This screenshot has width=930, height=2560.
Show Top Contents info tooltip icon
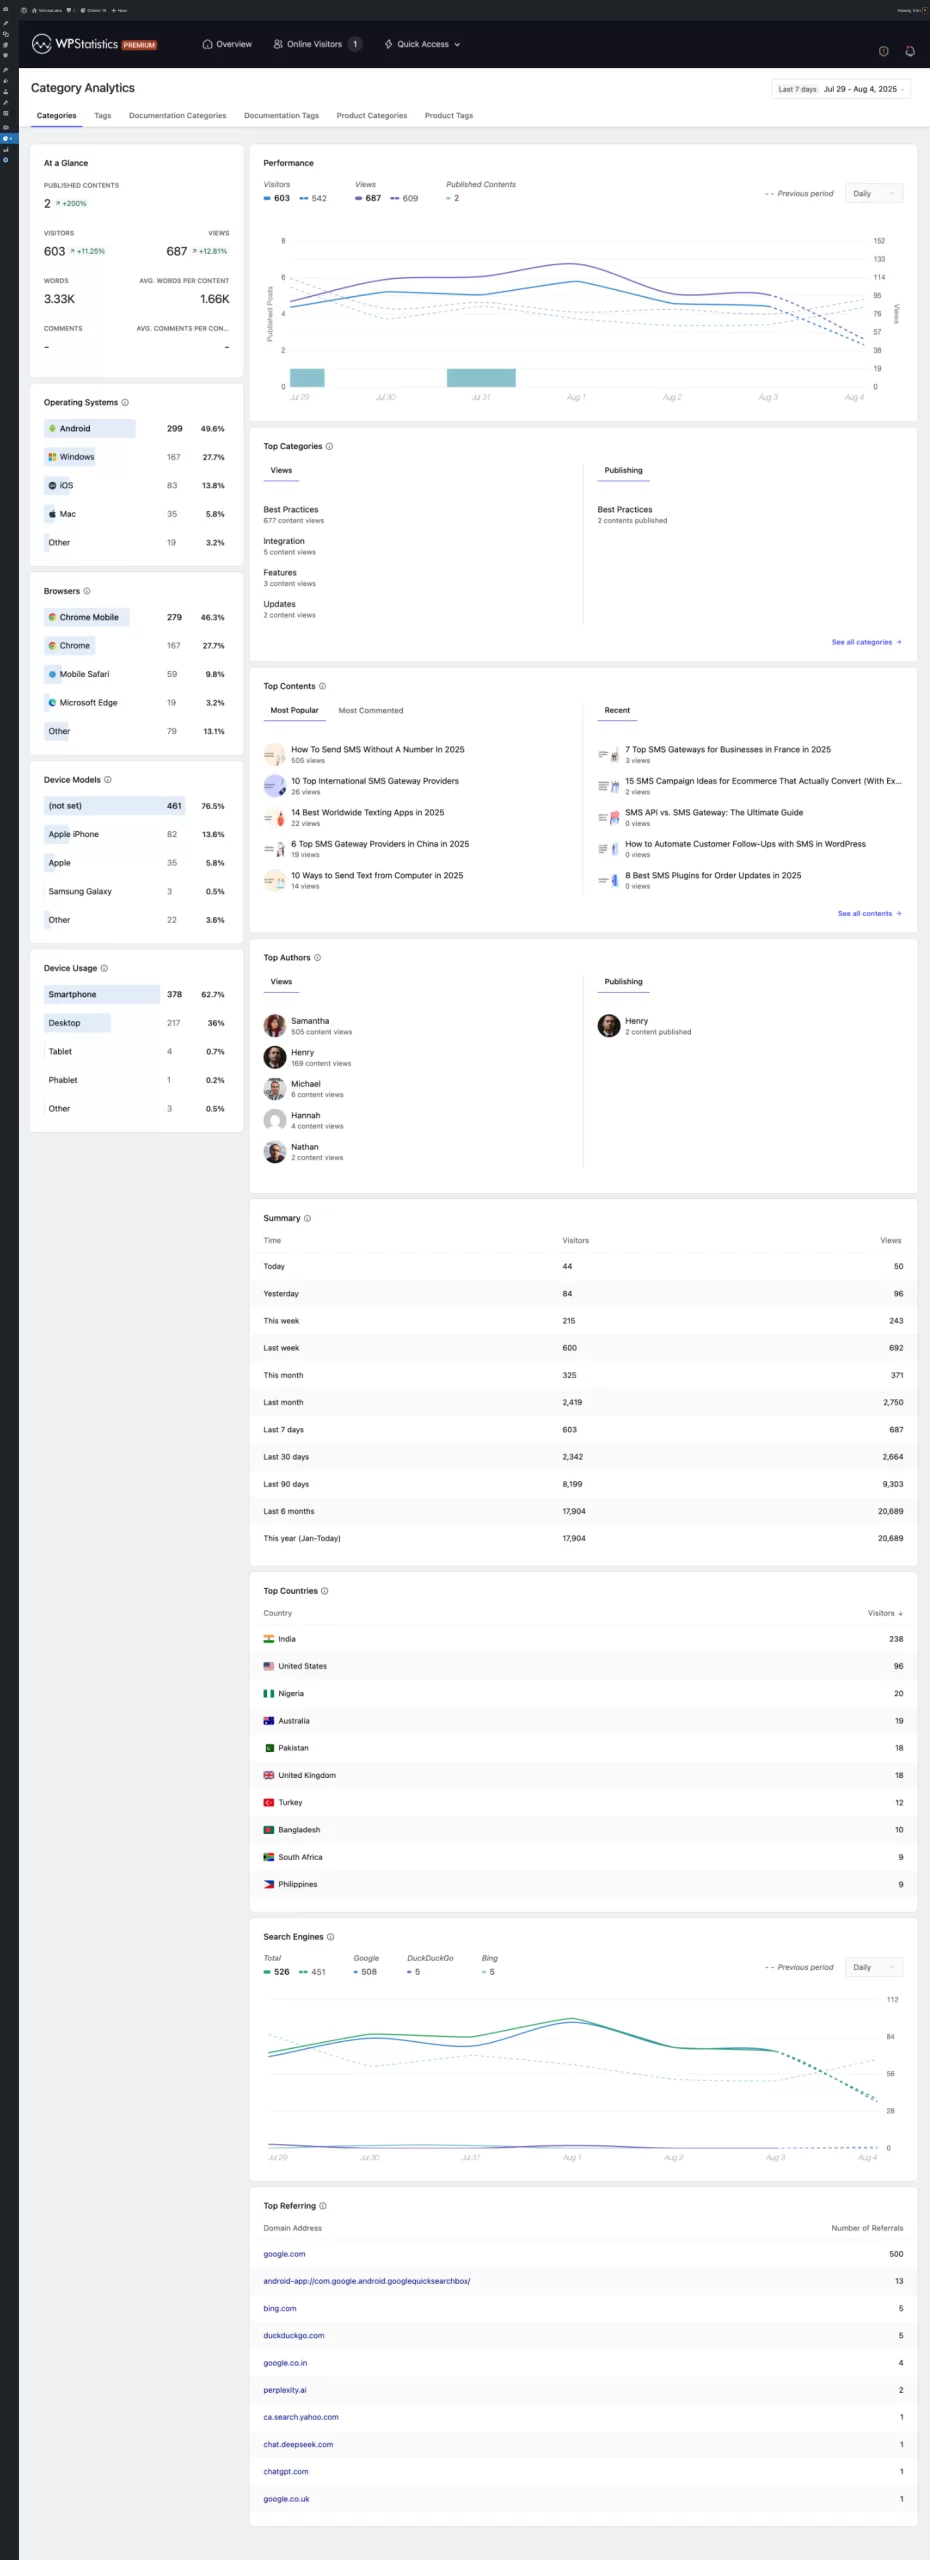(322, 687)
